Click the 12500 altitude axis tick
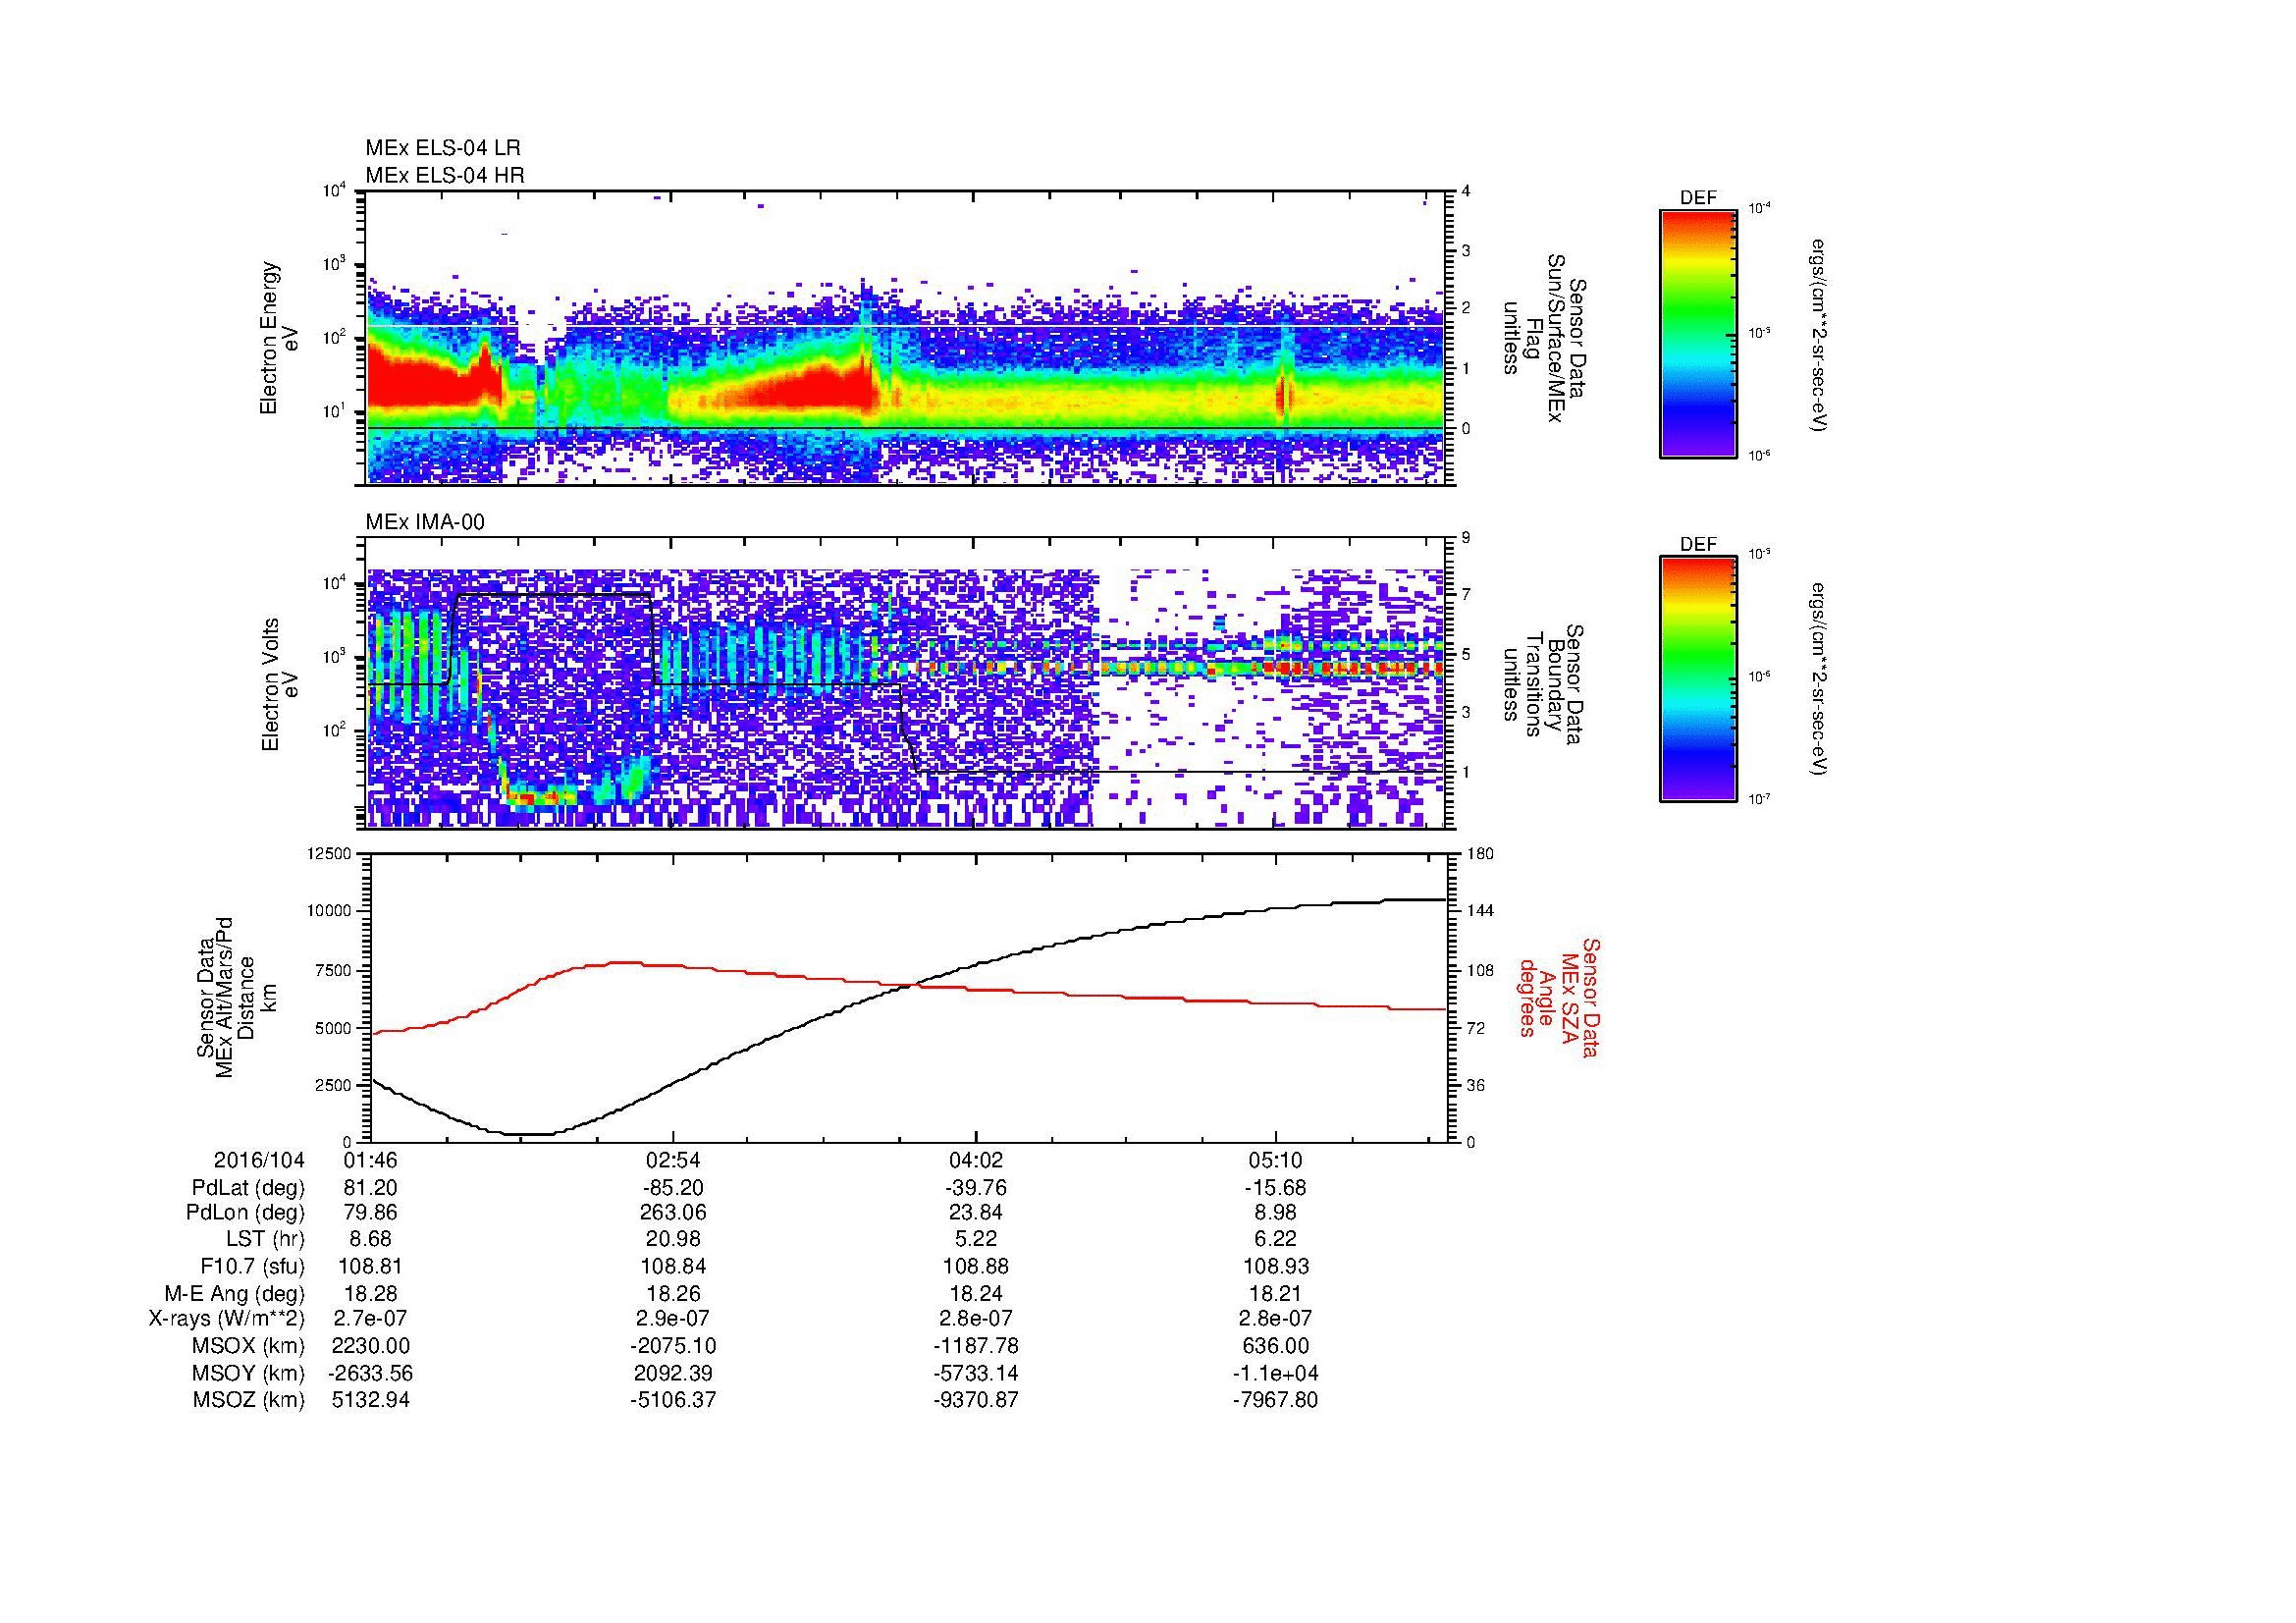2296x1623 pixels. pos(331,853)
